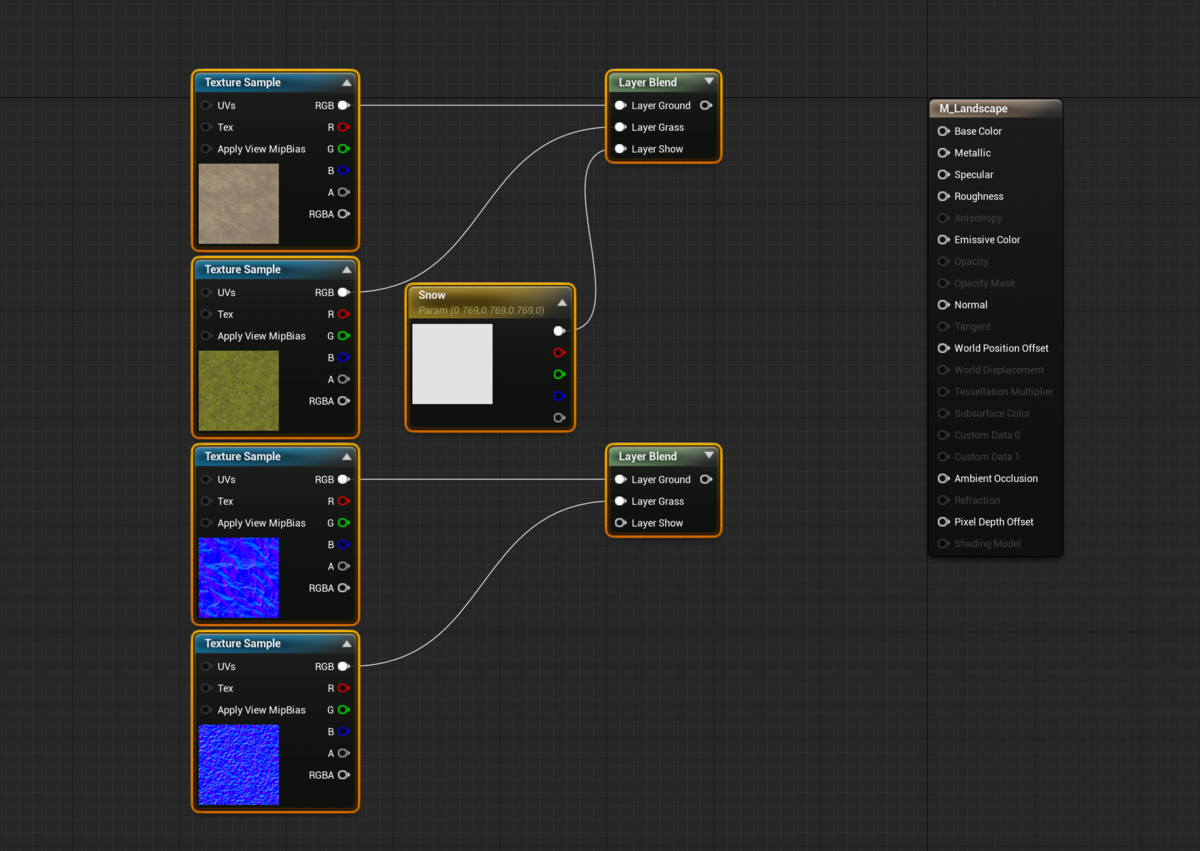This screenshot has height=851, width=1200.
Task: Click the Normal input pin on M_Landscape
Action: (x=943, y=305)
